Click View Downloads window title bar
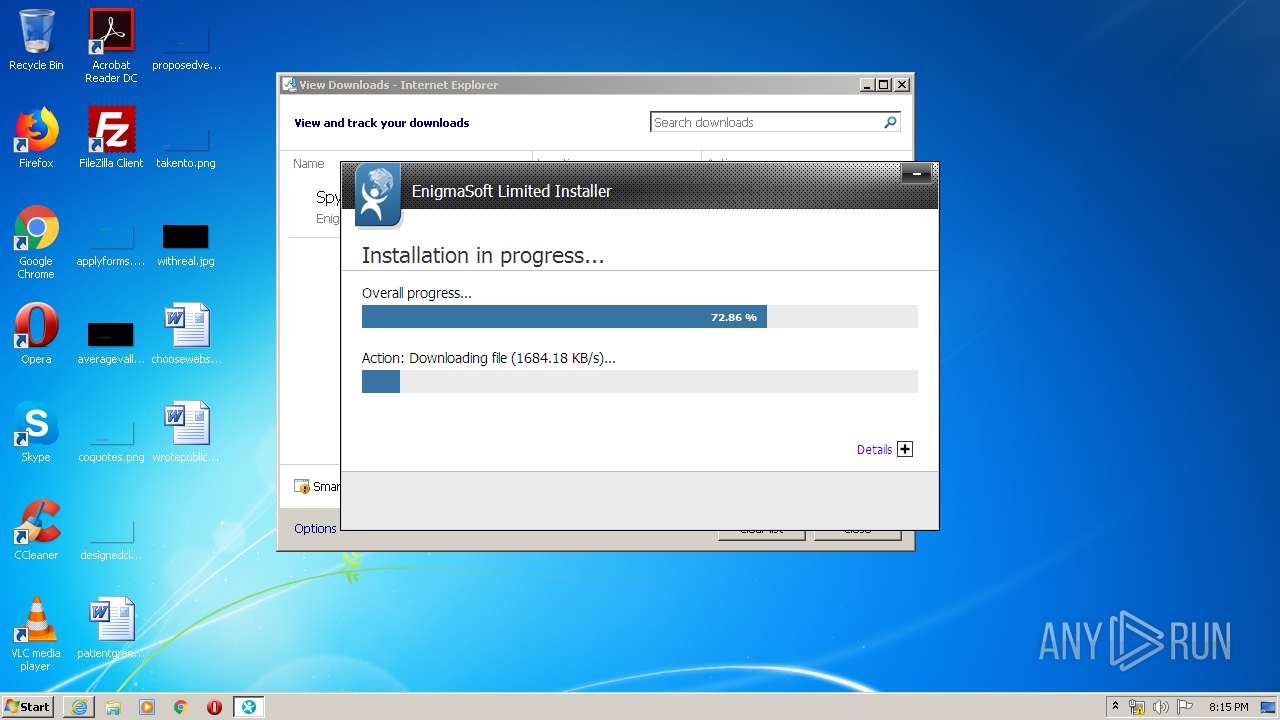This screenshot has width=1280, height=720. point(570,85)
